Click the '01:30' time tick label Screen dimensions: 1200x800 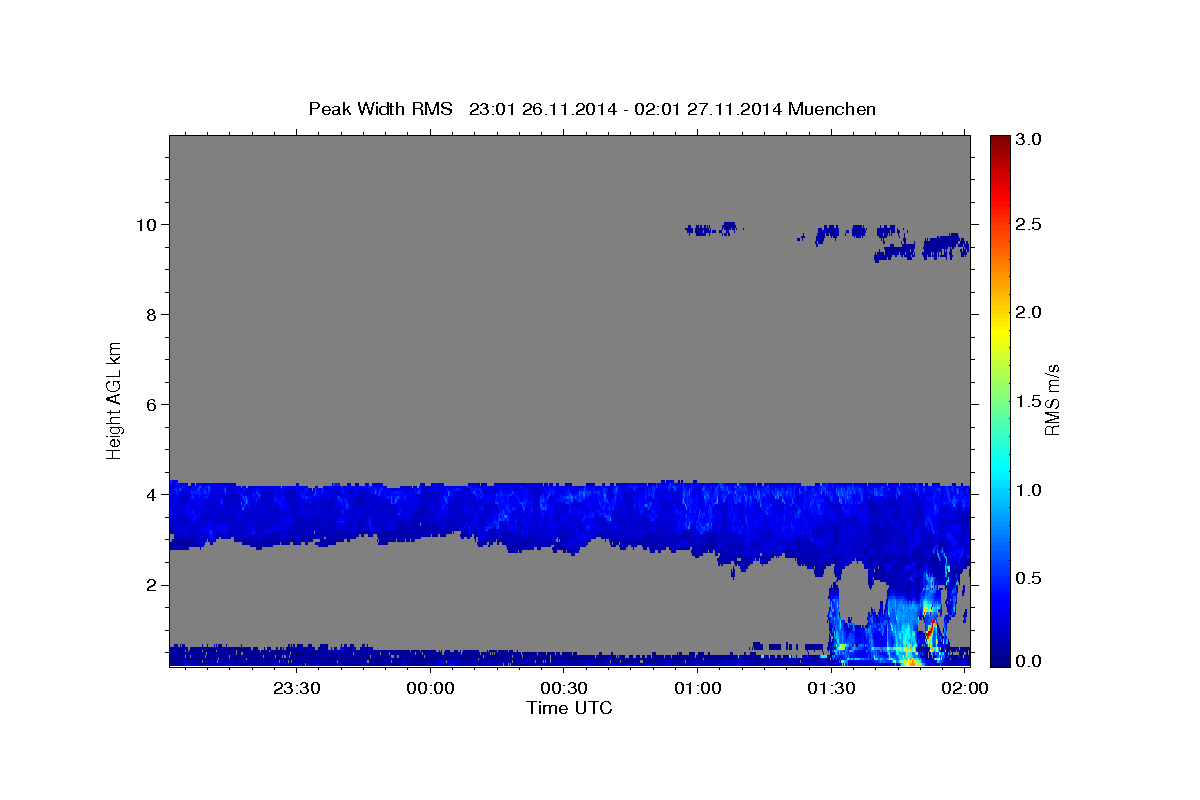click(x=831, y=688)
